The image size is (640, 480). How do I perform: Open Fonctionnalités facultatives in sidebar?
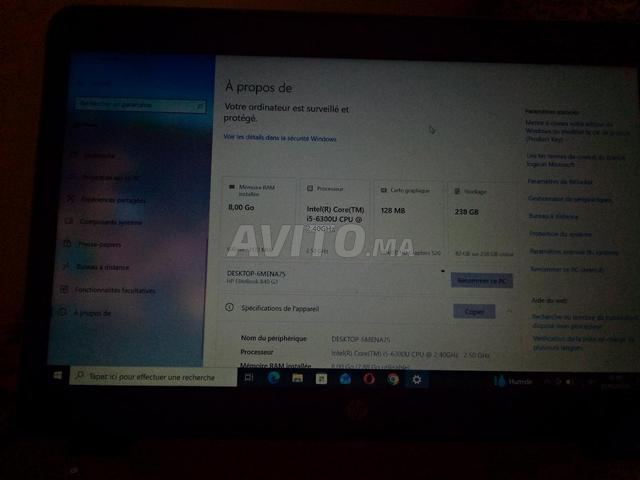coord(115,291)
